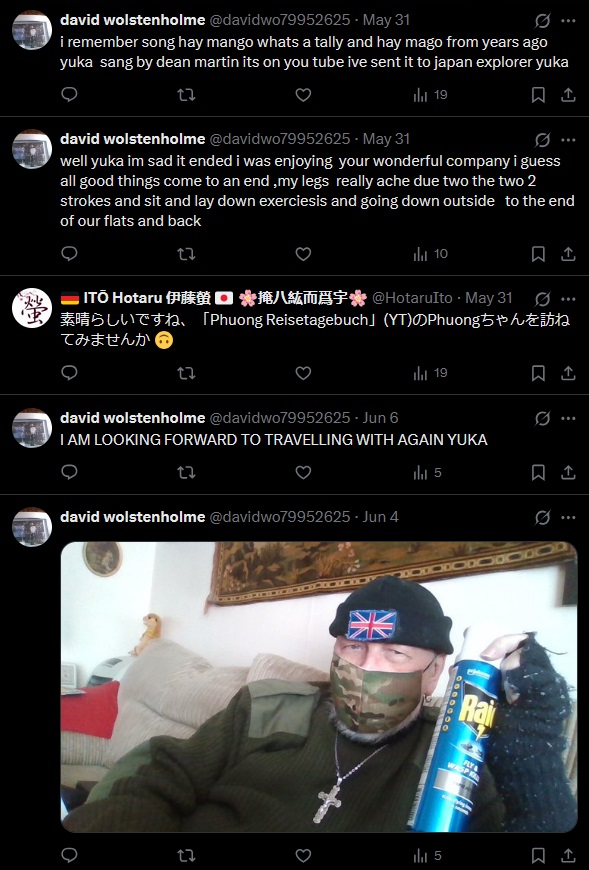Screen dimensions: 589x870
Task: Share the 'well yuka im sad' tweet
Action: 568,254
